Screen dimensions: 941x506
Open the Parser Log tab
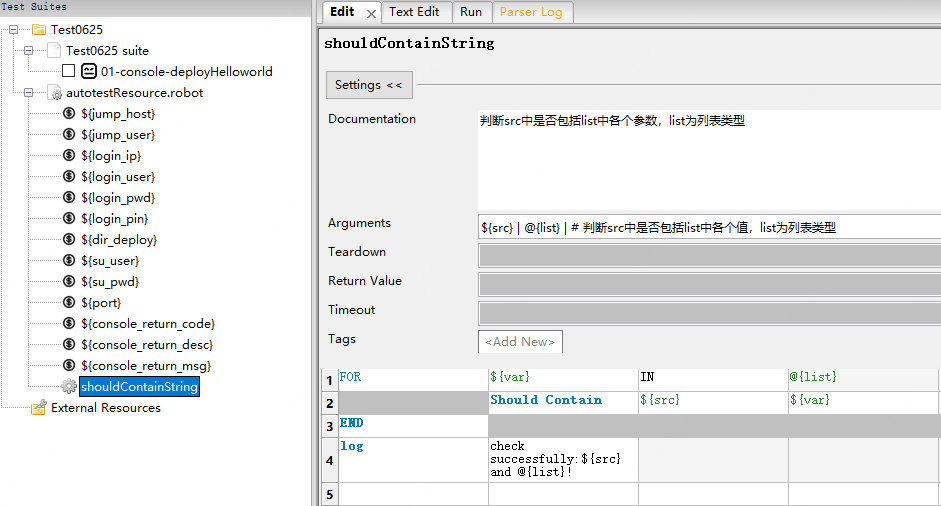pyautogui.click(x=532, y=12)
